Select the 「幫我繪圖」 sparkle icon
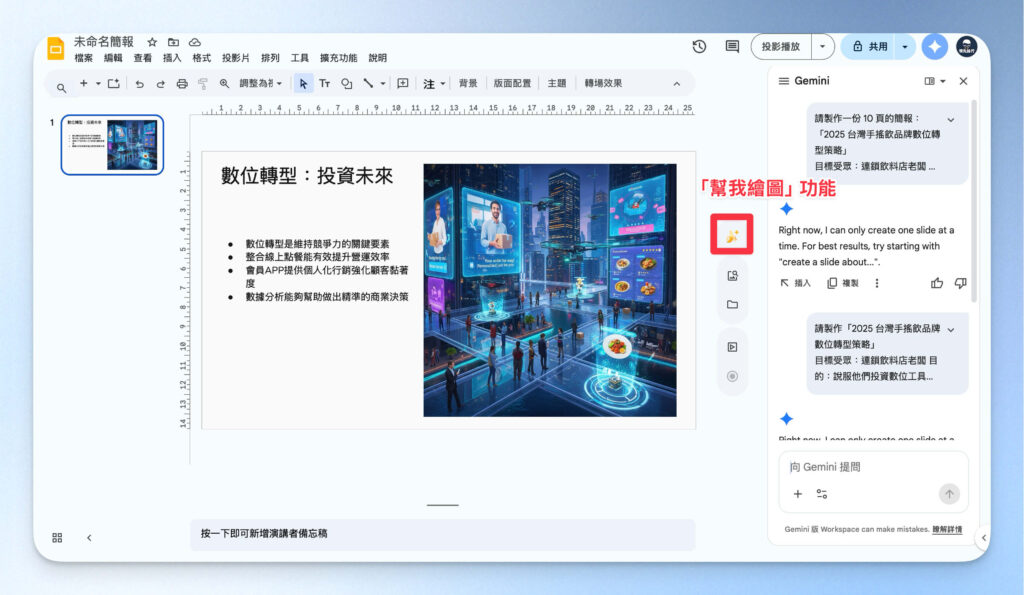The image size is (1024, 595). [731, 238]
